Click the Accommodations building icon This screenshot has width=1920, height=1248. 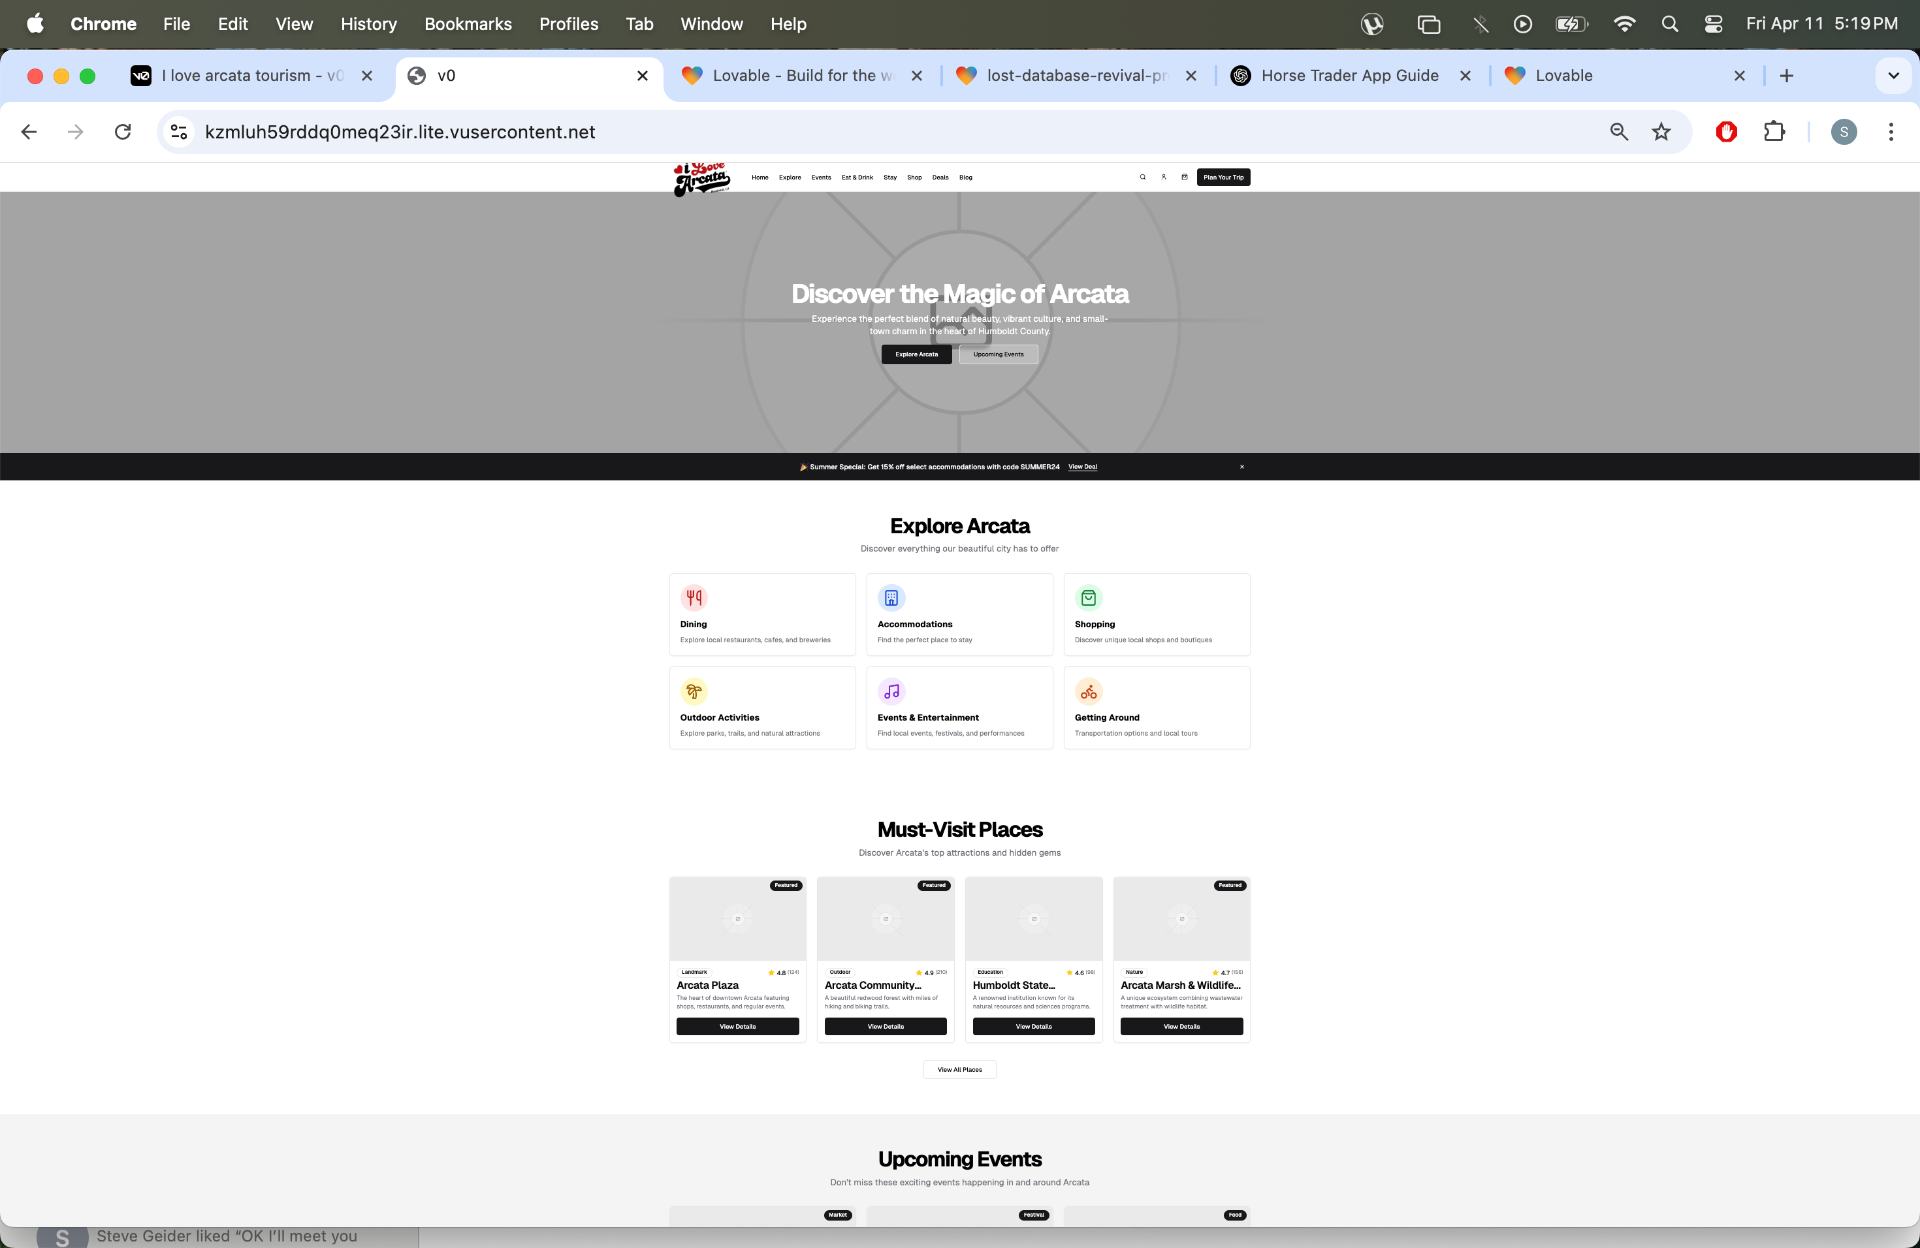click(x=891, y=598)
